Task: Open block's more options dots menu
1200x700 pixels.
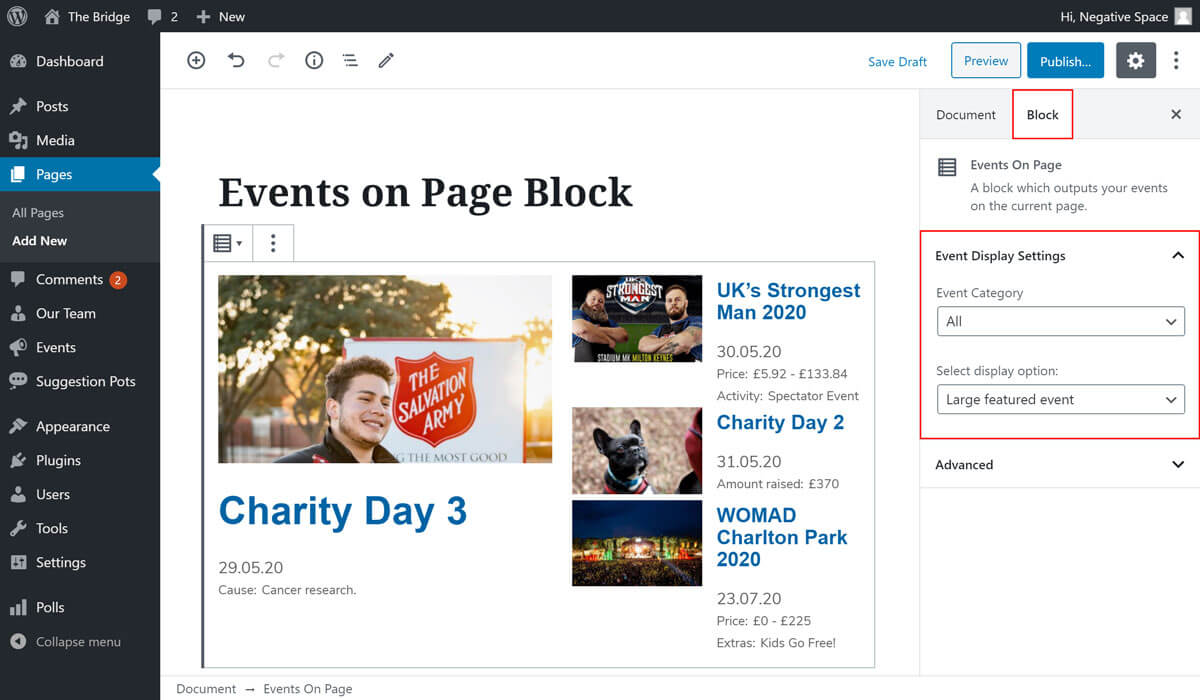Action: pyautogui.click(x=273, y=244)
